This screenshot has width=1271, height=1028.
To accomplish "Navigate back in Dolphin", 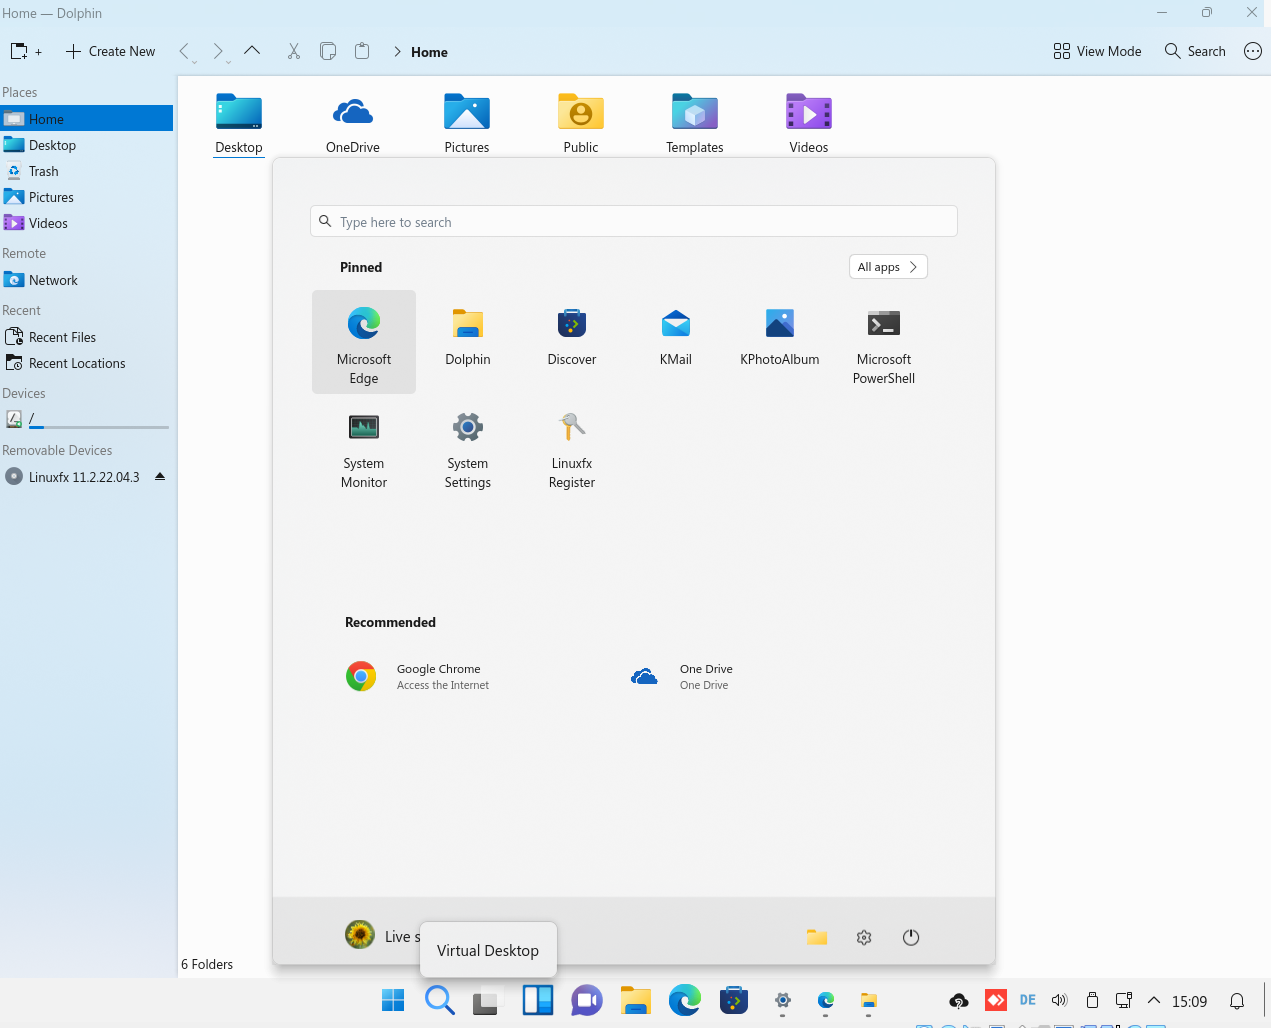I will [186, 51].
